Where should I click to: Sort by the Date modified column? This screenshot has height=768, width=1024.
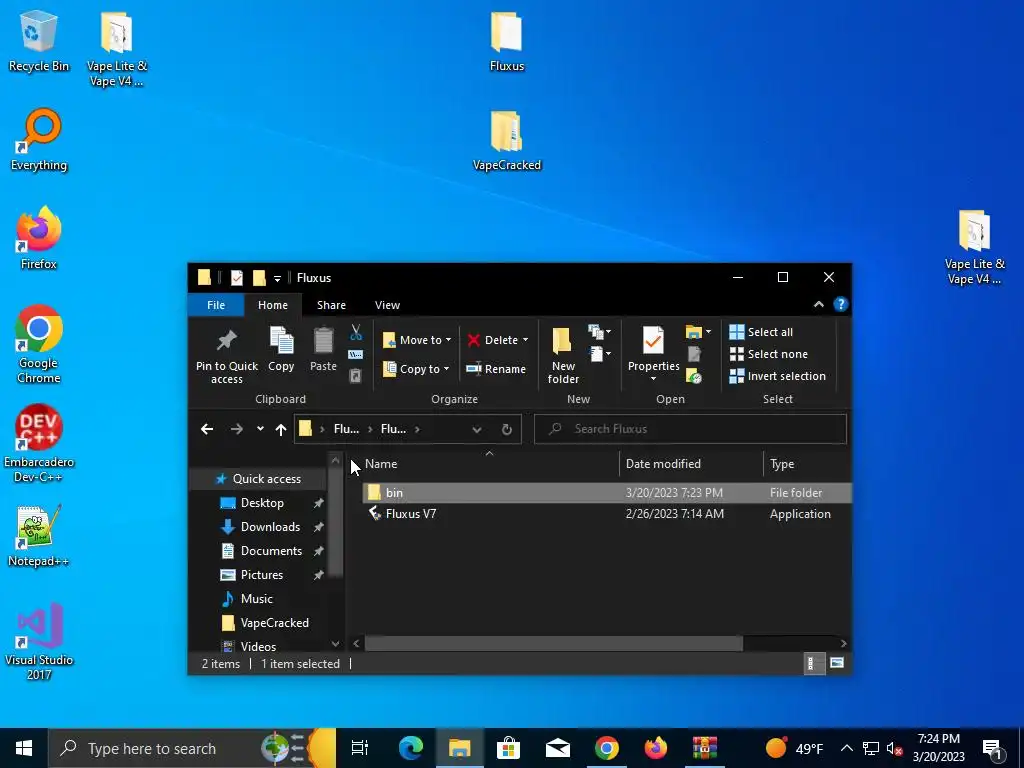tap(690, 464)
